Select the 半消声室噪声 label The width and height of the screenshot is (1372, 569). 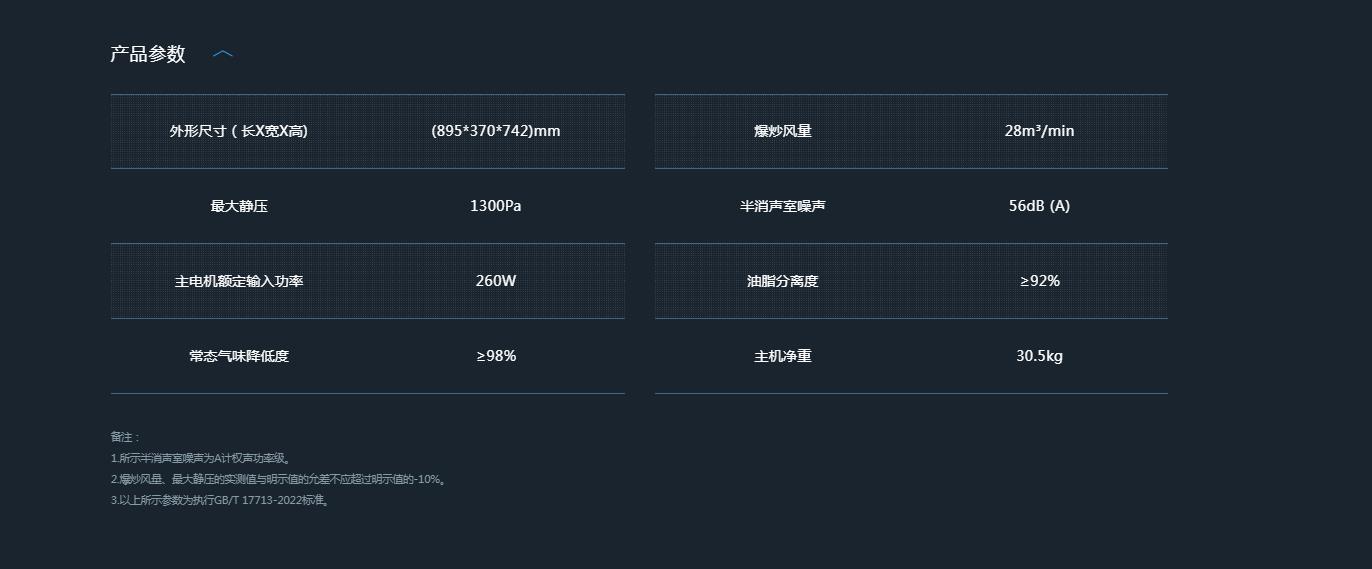[783, 206]
